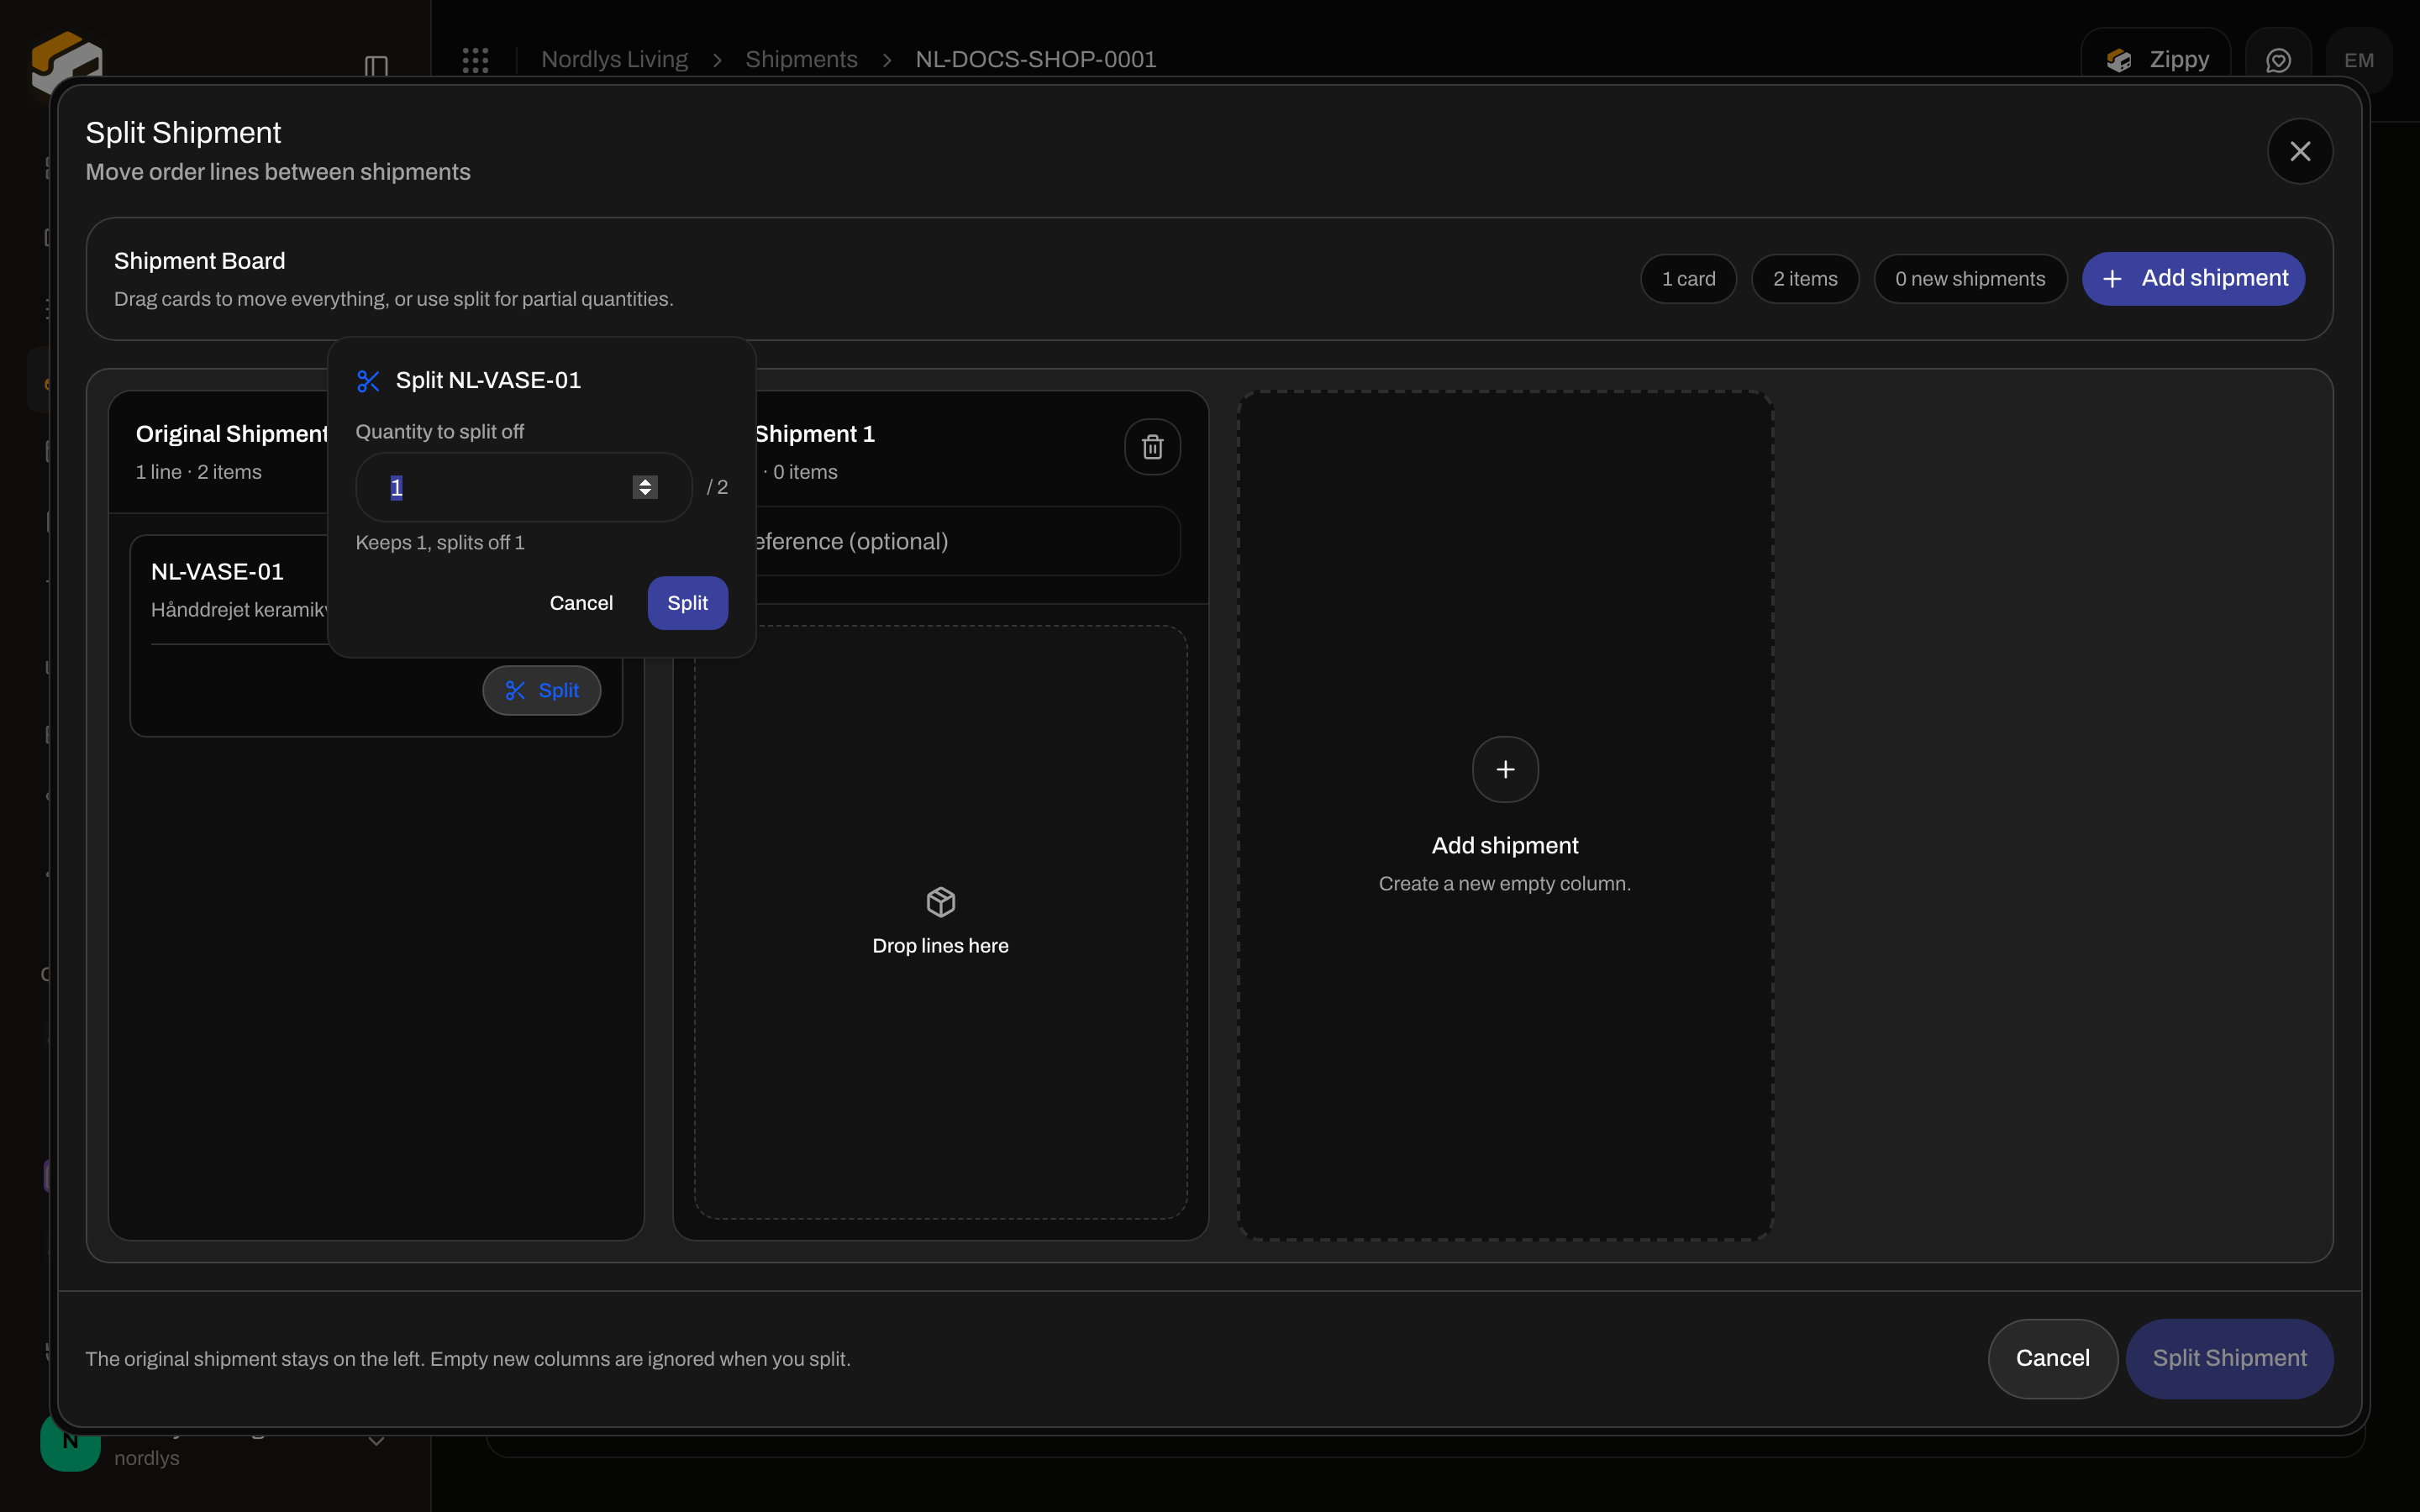Click the Shipment Board heading
The image size is (2420, 1512).
pos(199,261)
